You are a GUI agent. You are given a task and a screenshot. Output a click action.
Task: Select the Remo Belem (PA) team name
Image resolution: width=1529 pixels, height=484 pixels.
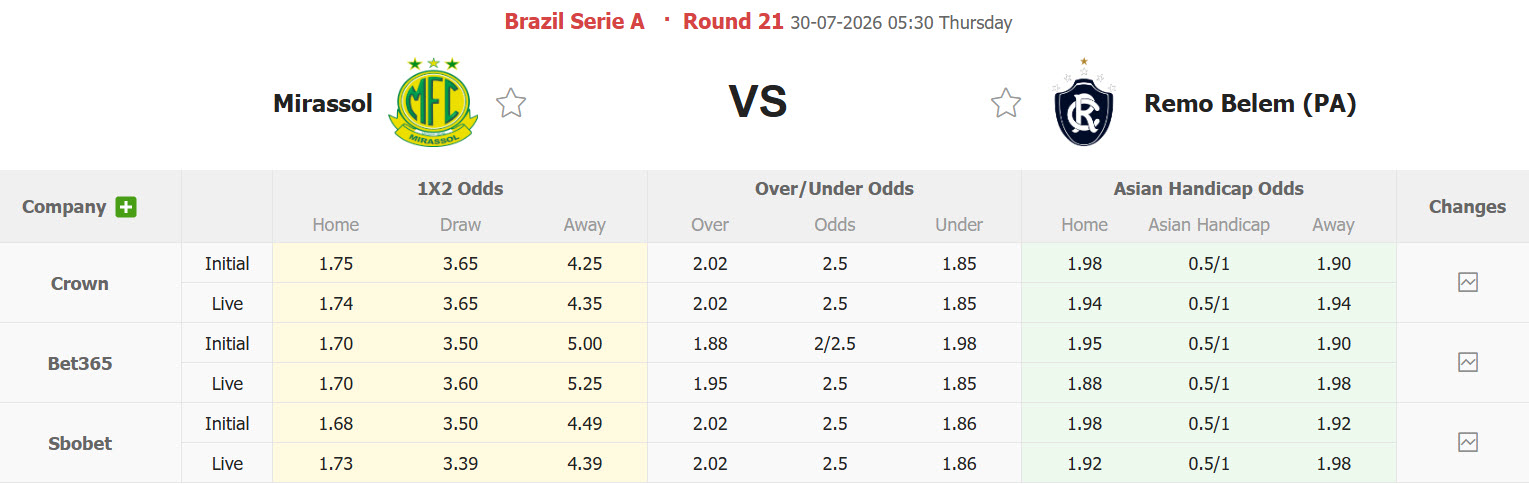pos(1250,103)
